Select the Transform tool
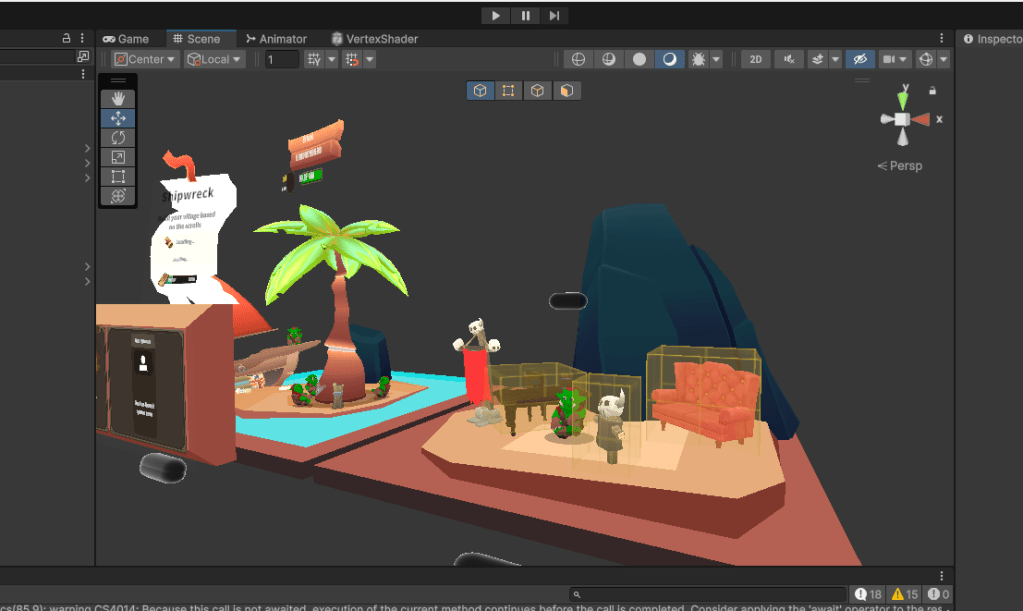Screen dimensions: 1023x611 (118, 196)
